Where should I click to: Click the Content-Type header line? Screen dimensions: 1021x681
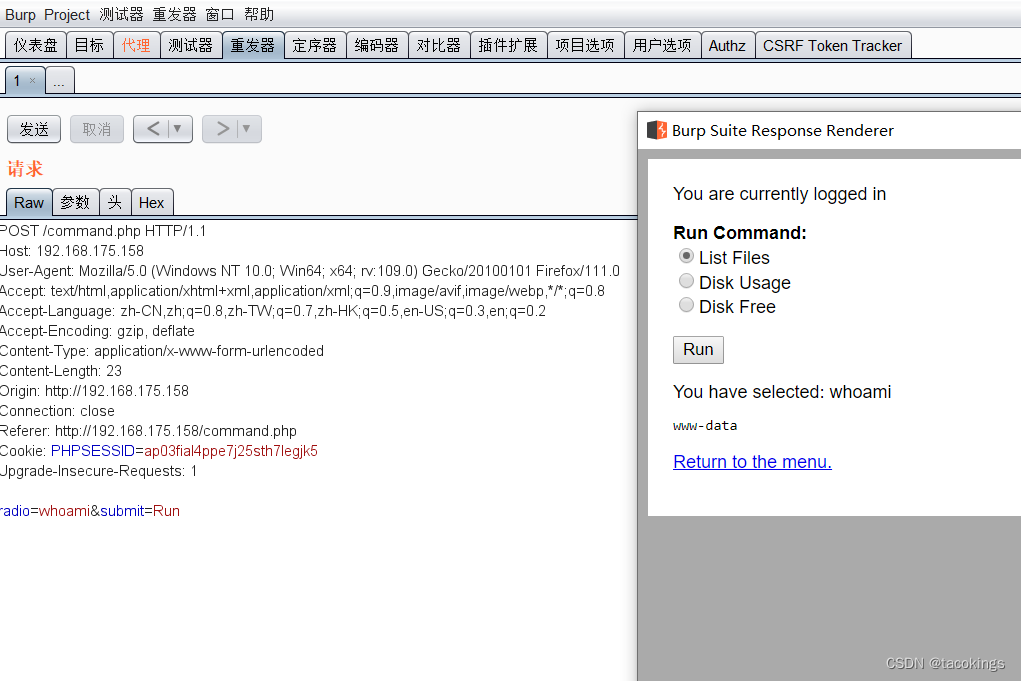point(162,351)
